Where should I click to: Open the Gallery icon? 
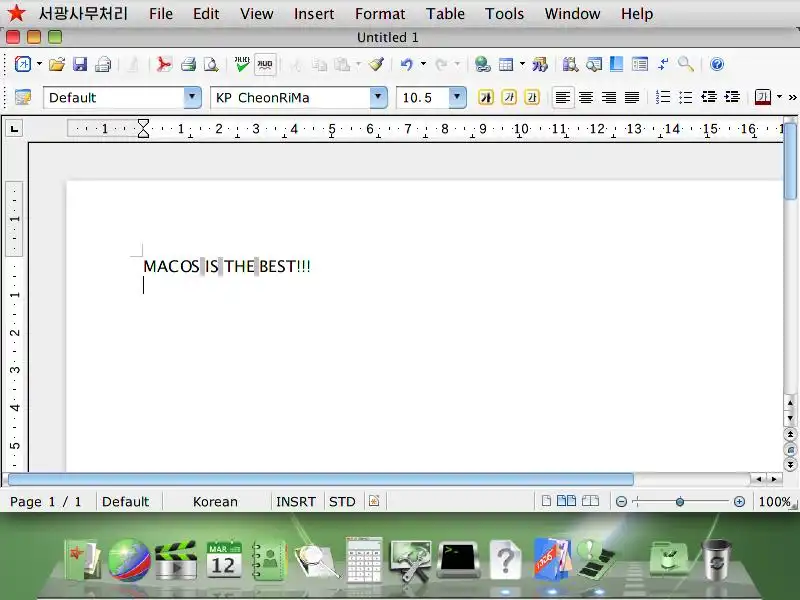point(616,64)
